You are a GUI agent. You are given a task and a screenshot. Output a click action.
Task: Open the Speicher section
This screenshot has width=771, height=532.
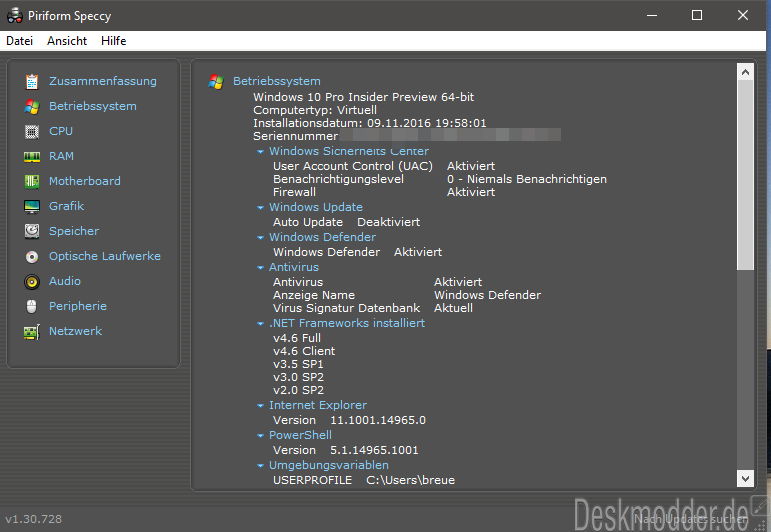74,231
